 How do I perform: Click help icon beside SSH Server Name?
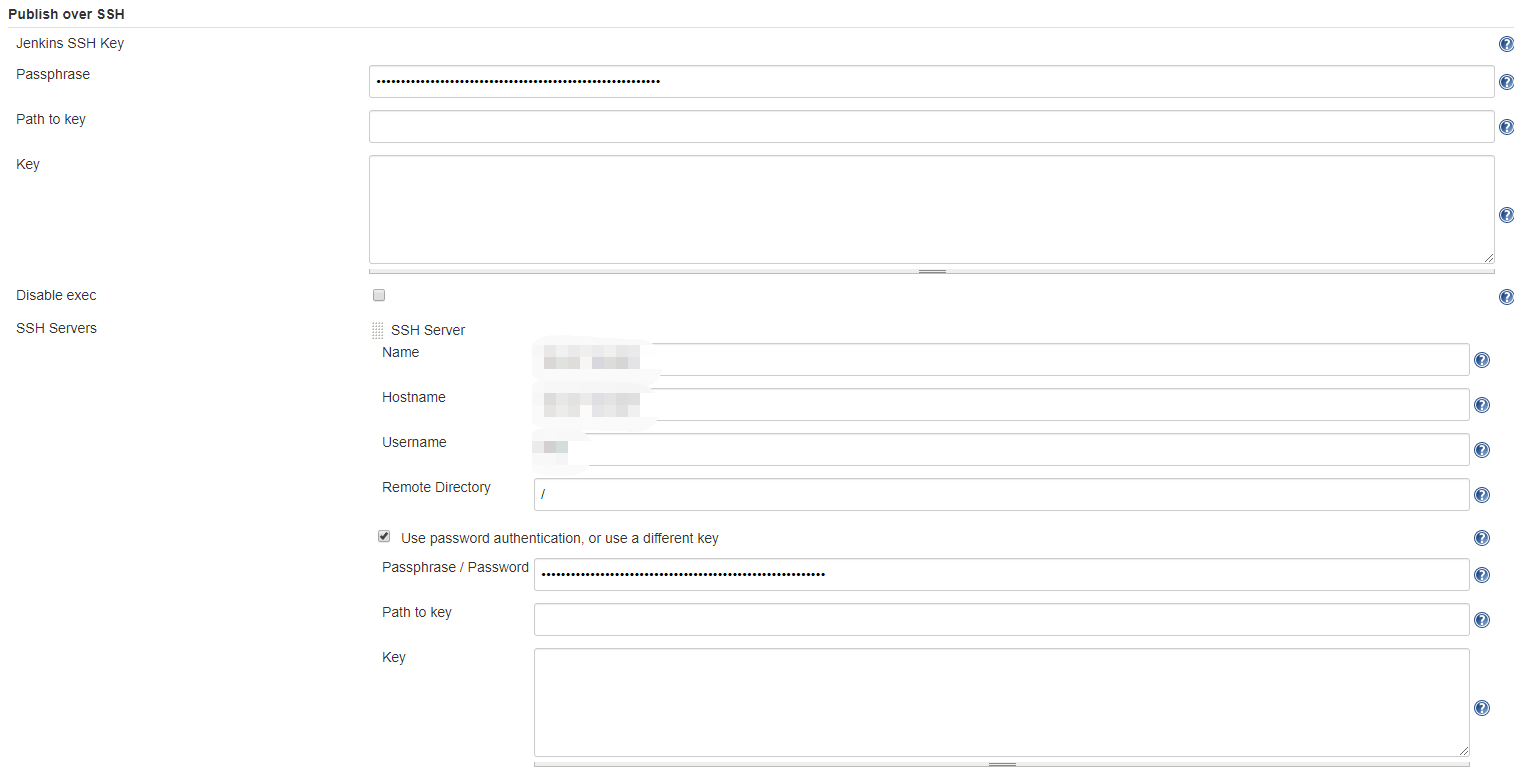coord(1482,359)
